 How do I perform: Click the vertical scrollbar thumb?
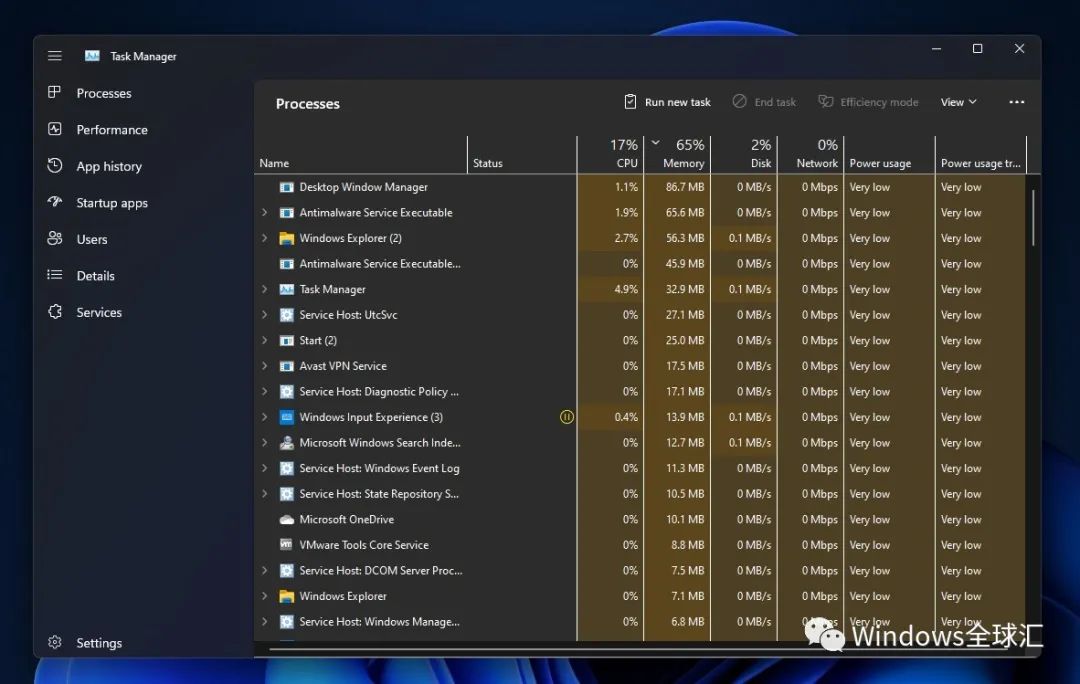click(1033, 218)
